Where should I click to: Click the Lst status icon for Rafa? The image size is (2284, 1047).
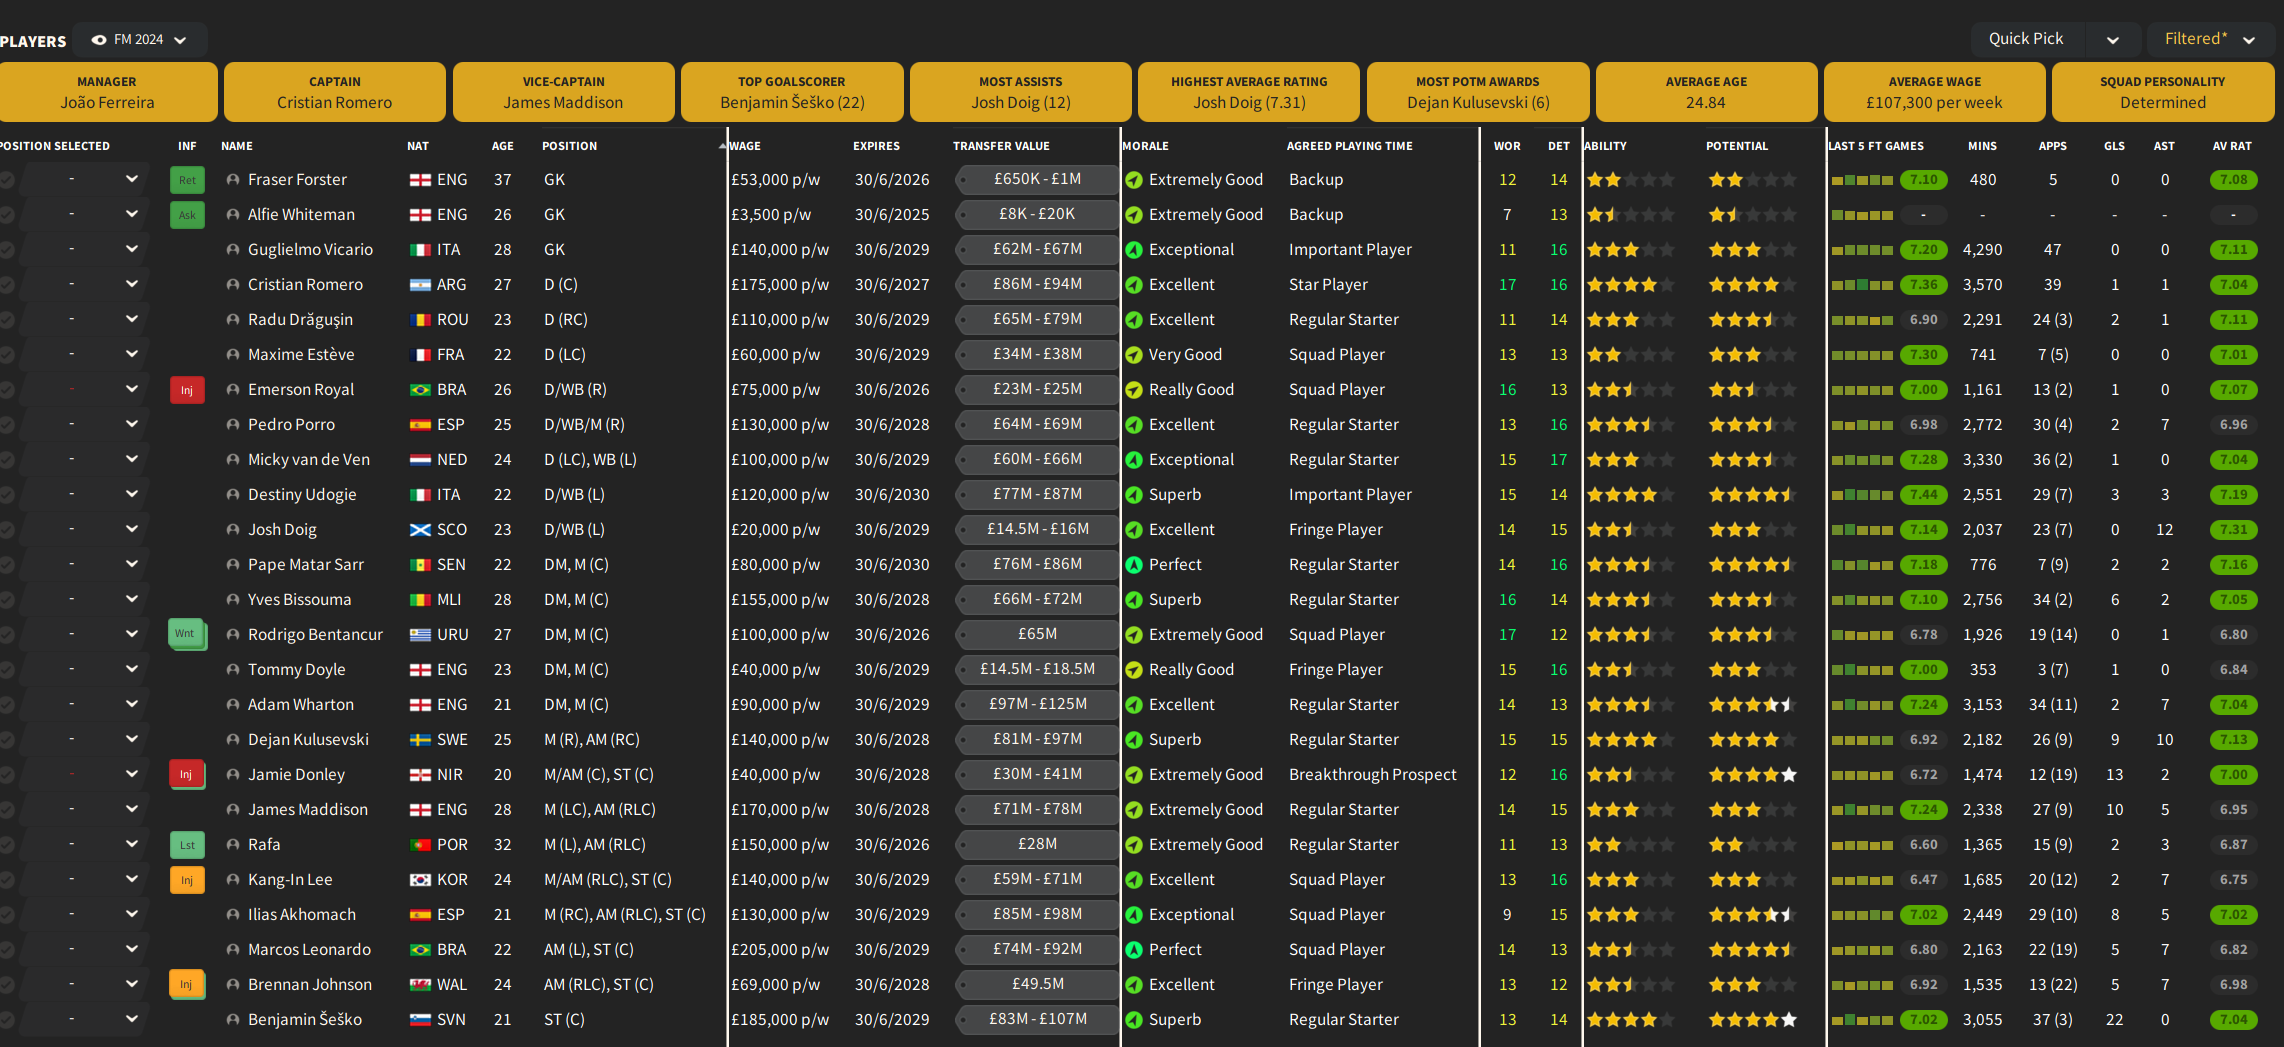[x=187, y=845]
